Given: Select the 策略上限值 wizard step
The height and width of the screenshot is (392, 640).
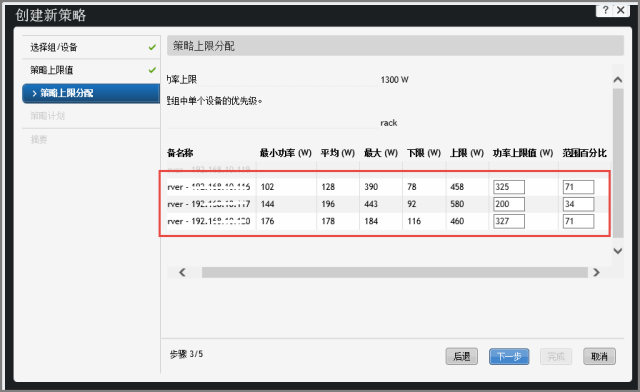Looking at the screenshot, I should [91, 70].
